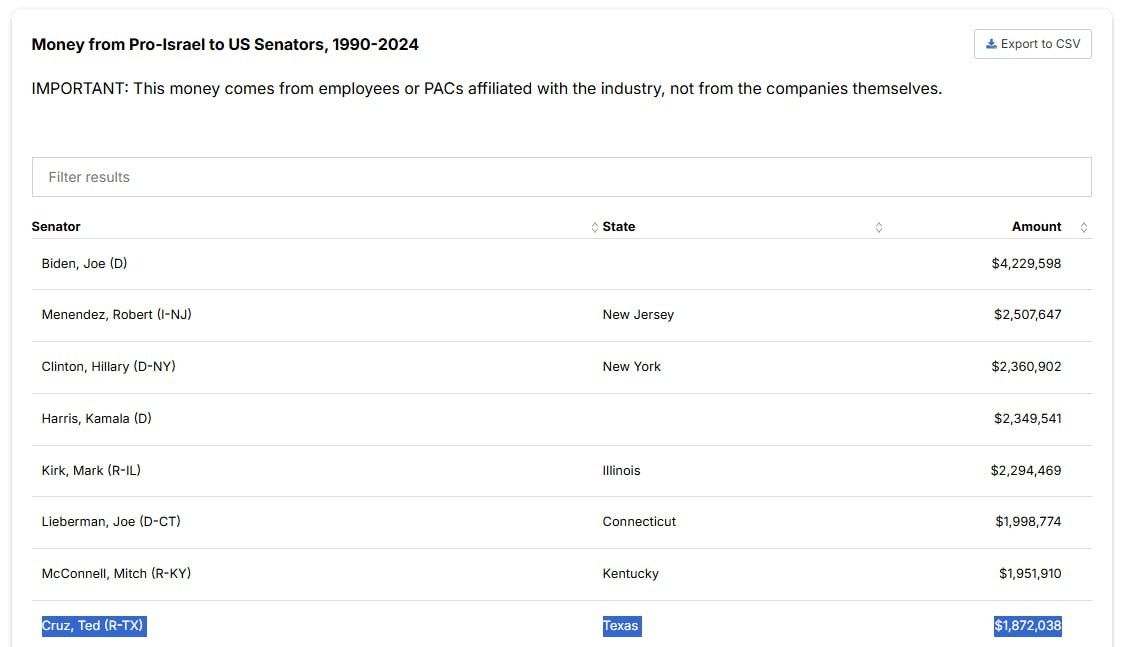The image size is (1124, 647).
Task: Click Kirk, Mark (R-IL) in the list
Action: point(91,470)
